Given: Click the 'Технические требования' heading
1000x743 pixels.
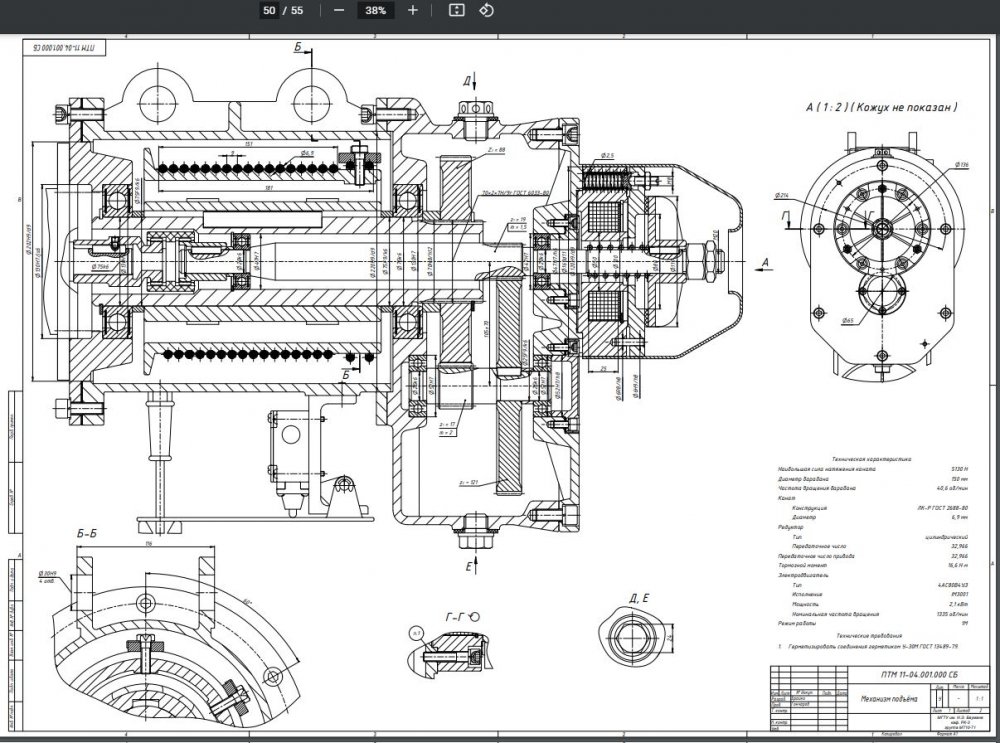Looking at the screenshot, I should 870,636.
